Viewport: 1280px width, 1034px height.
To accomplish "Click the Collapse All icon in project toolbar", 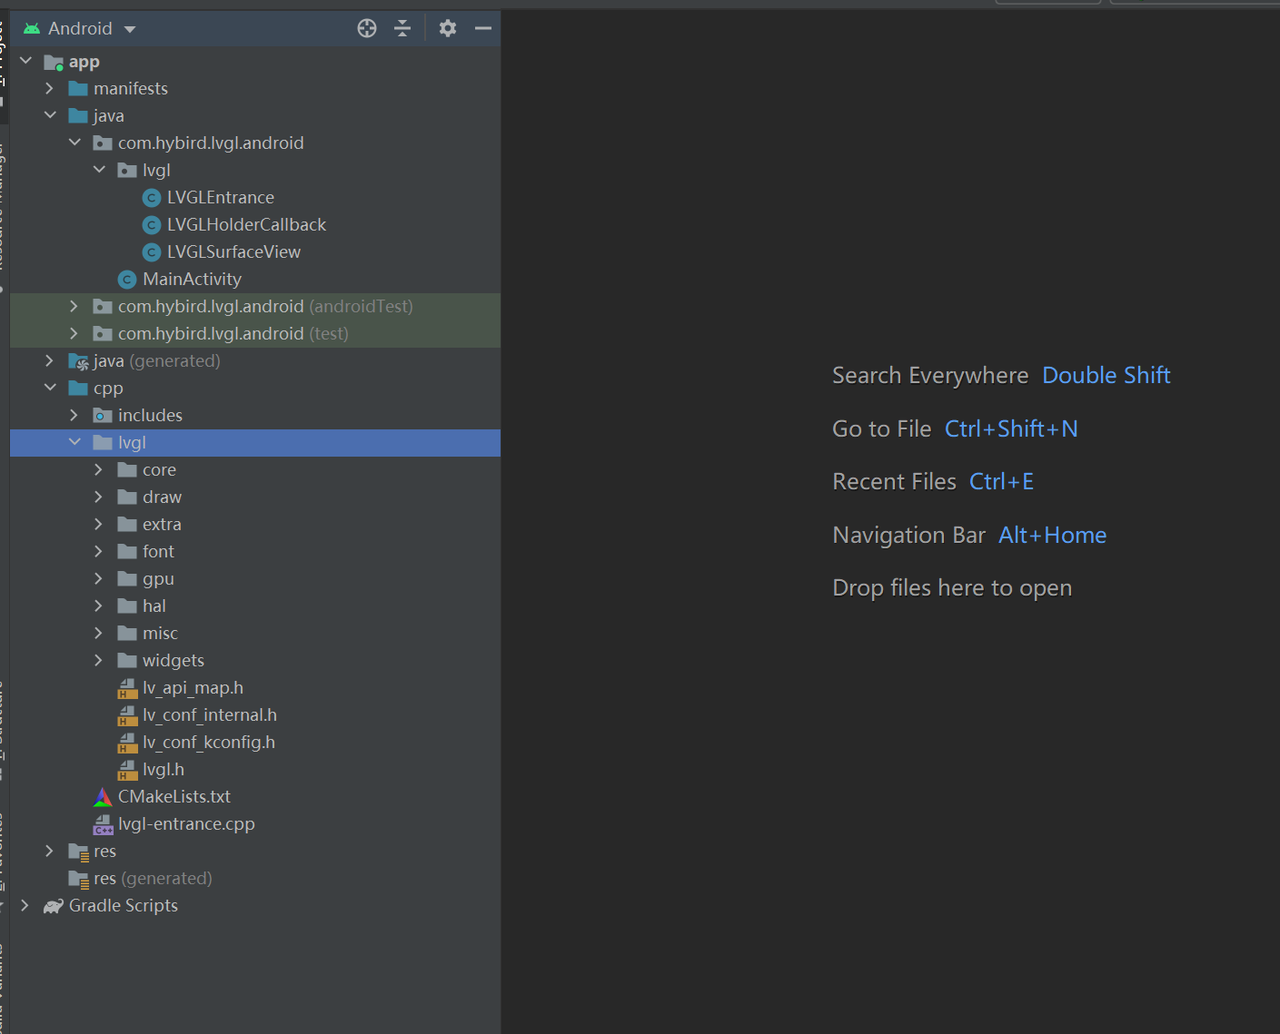I will click(403, 29).
